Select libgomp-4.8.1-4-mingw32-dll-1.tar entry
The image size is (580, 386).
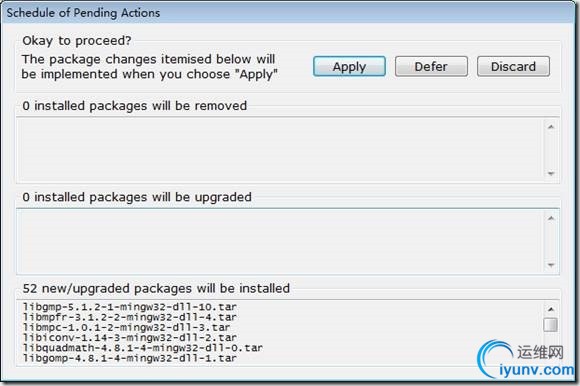pos(130,358)
